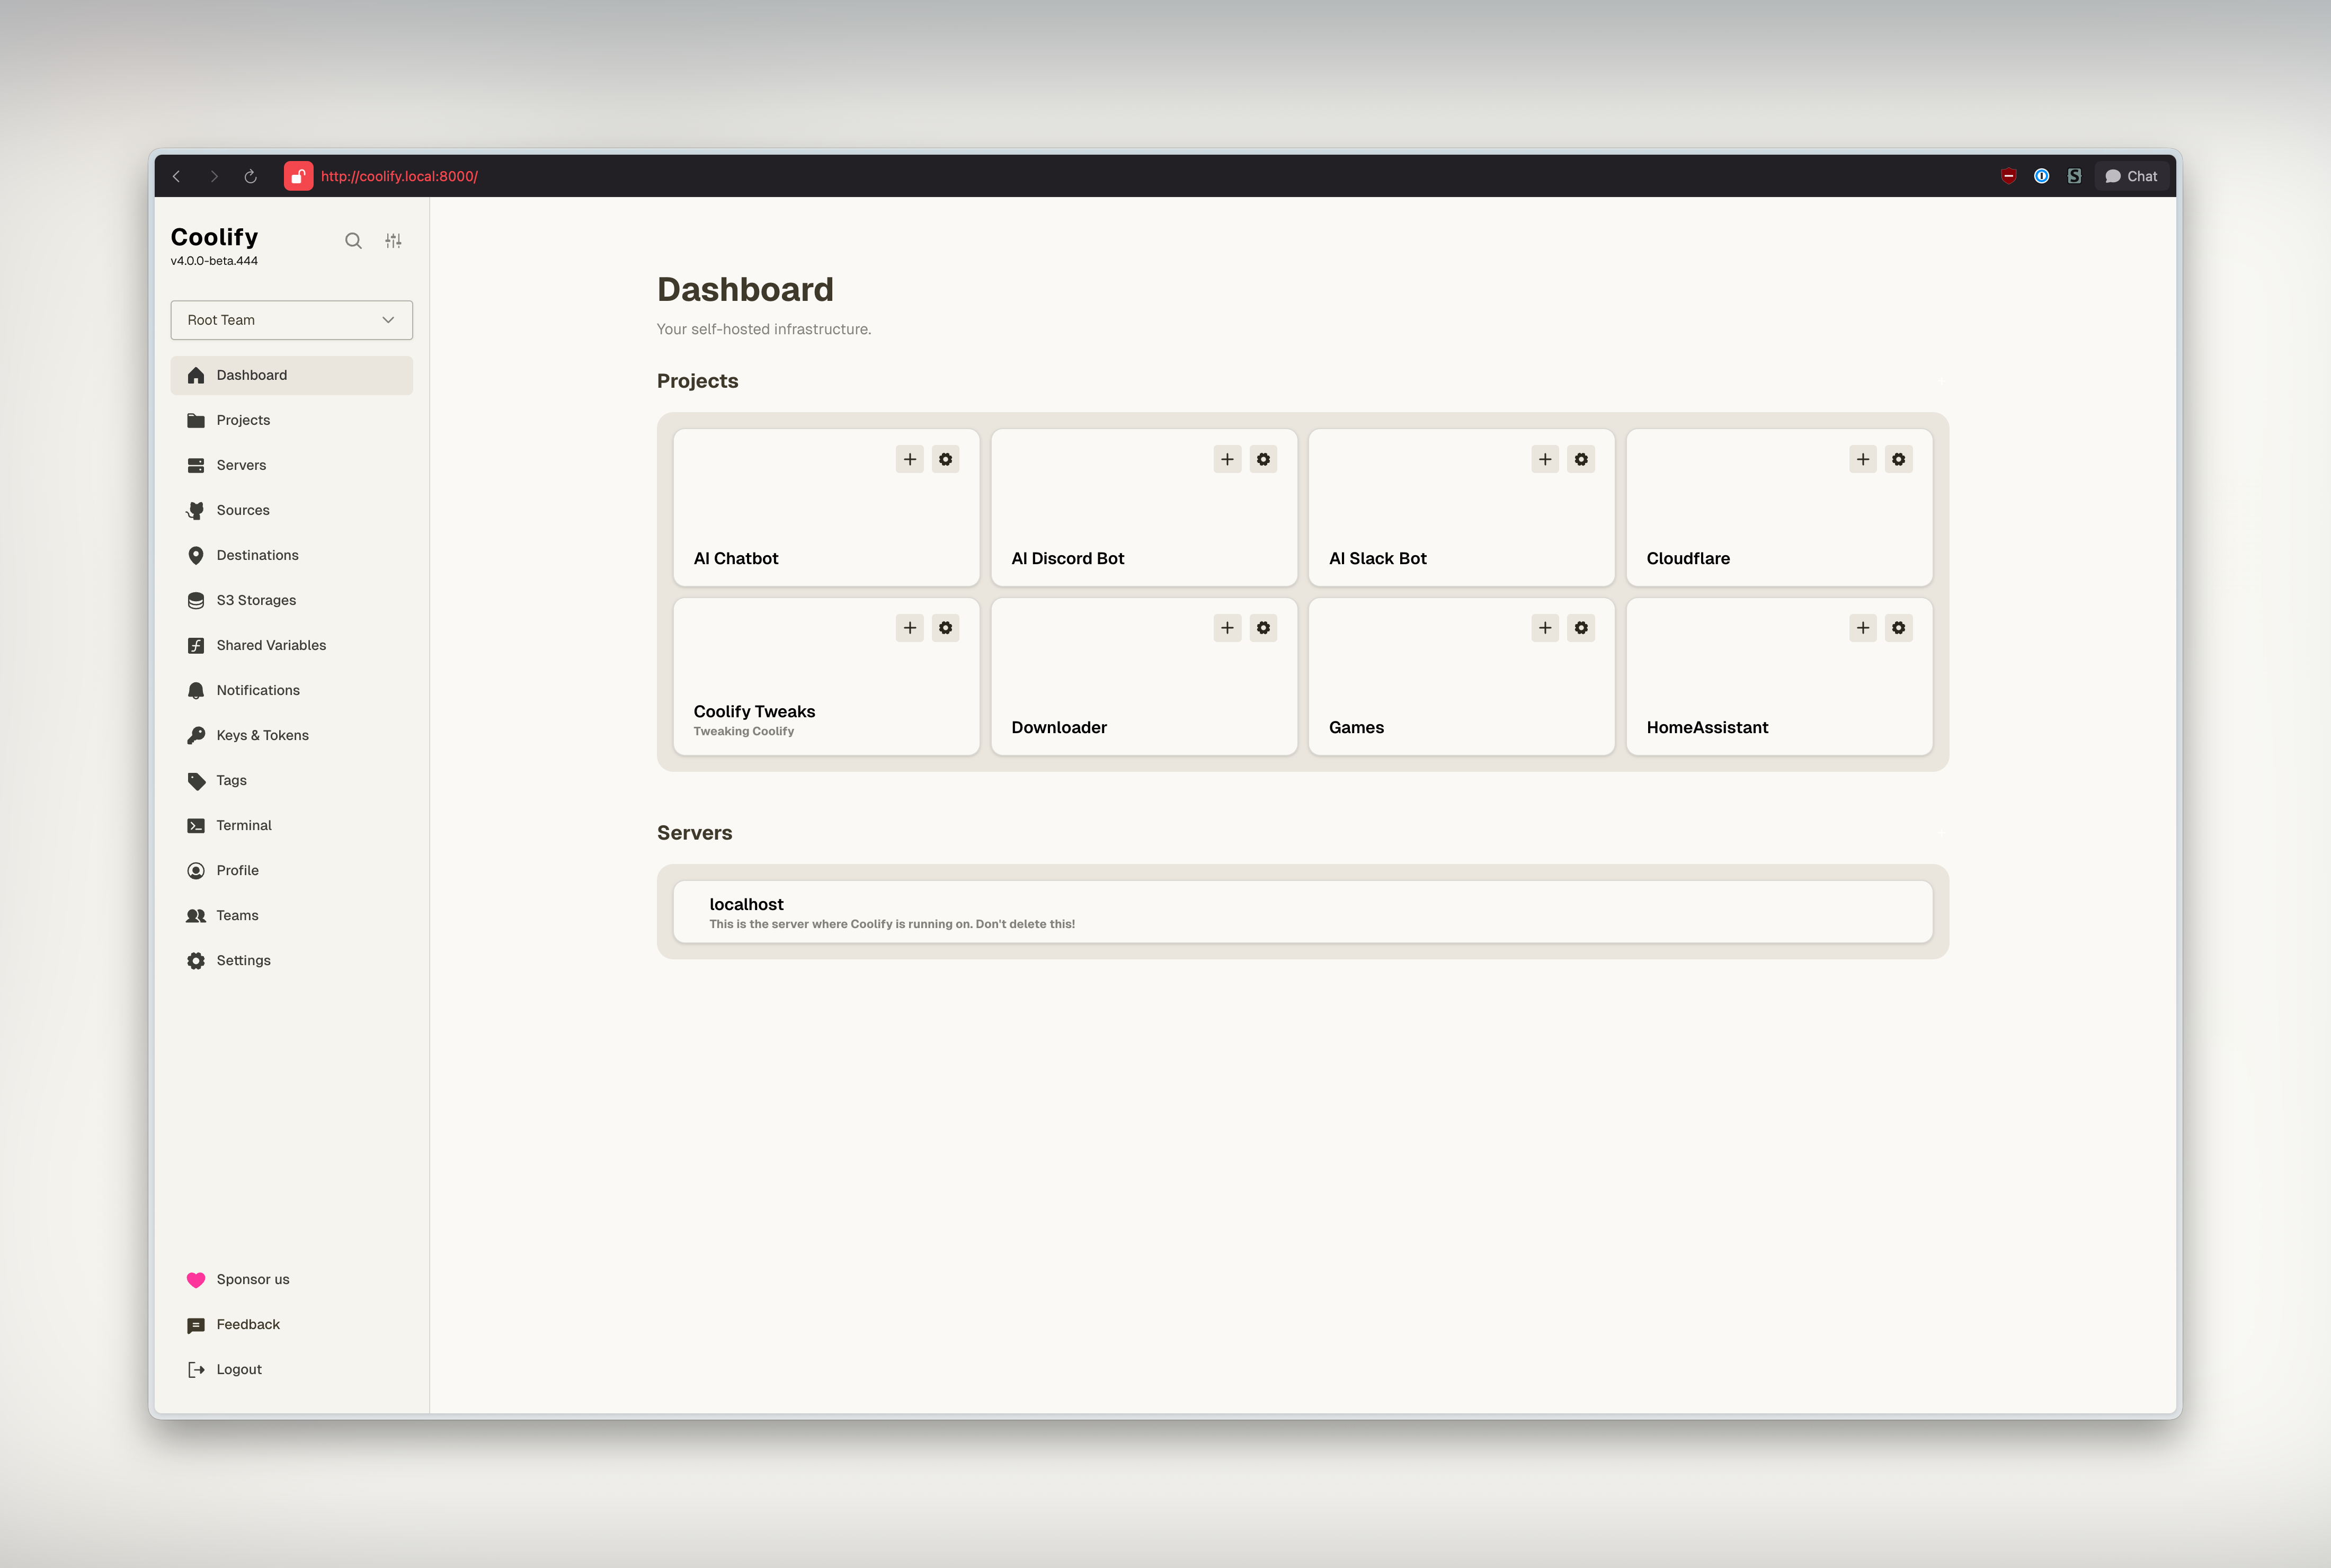Click the URL field showing coolify.local:8000
Screen dimensions: 2331x1568
pyautogui.click(x=400, y=176)
